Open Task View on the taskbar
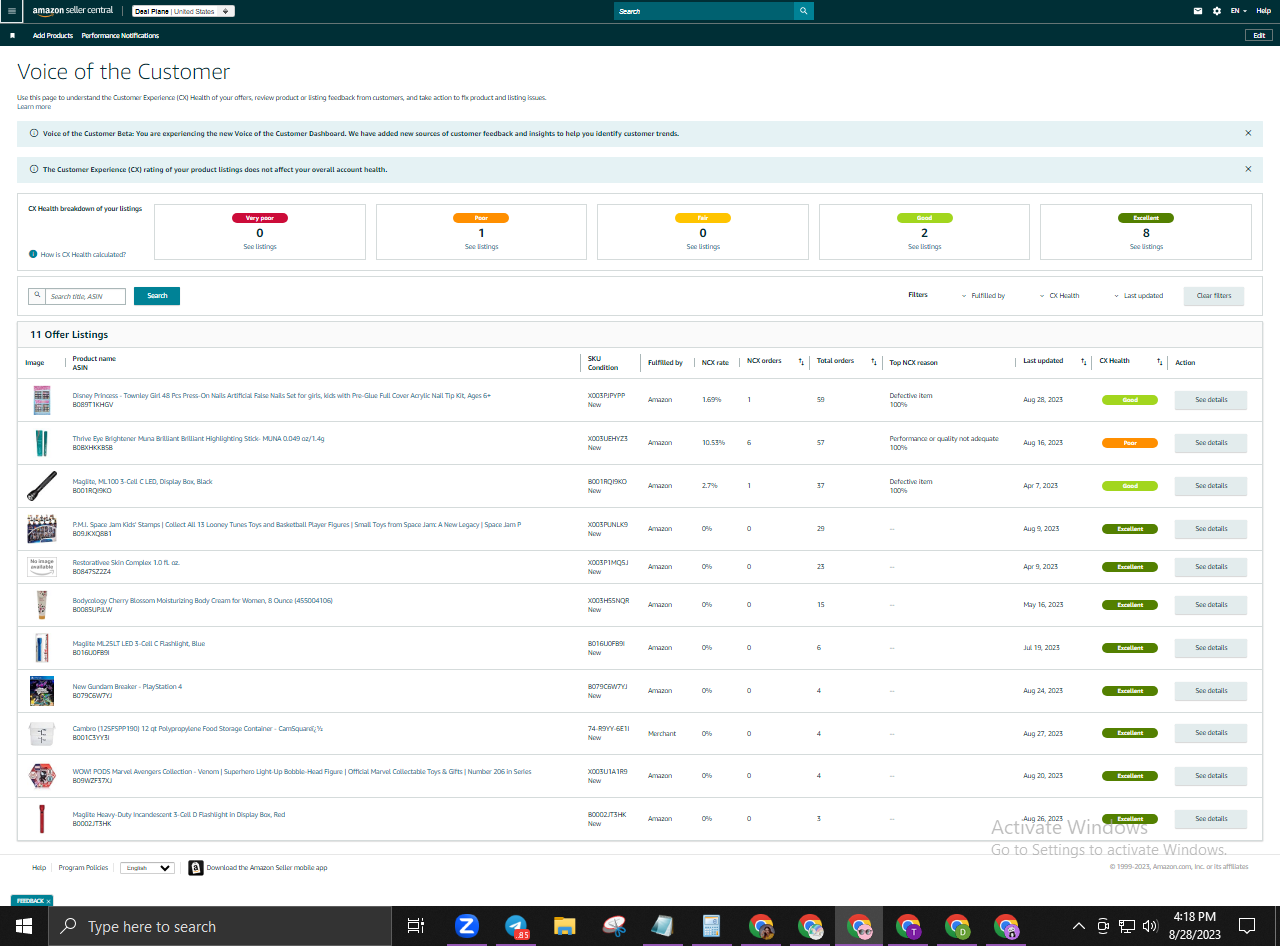The image size is (1280, 946). (416, 926)
